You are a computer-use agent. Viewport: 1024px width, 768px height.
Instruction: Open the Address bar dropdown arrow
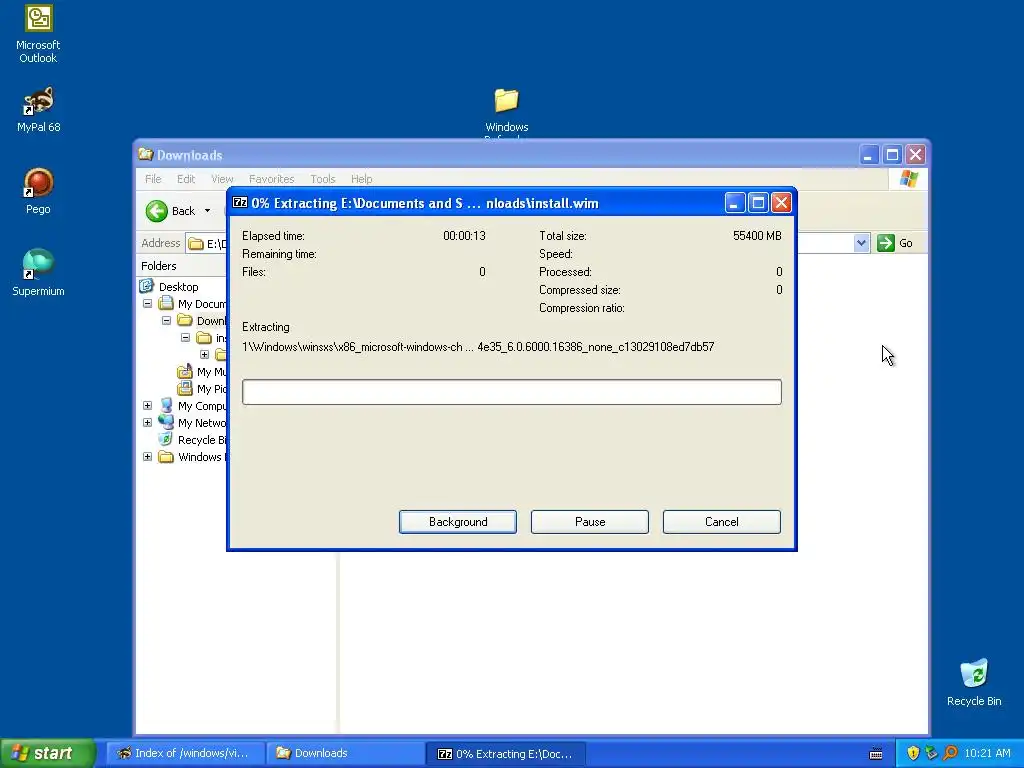(861, 243)
